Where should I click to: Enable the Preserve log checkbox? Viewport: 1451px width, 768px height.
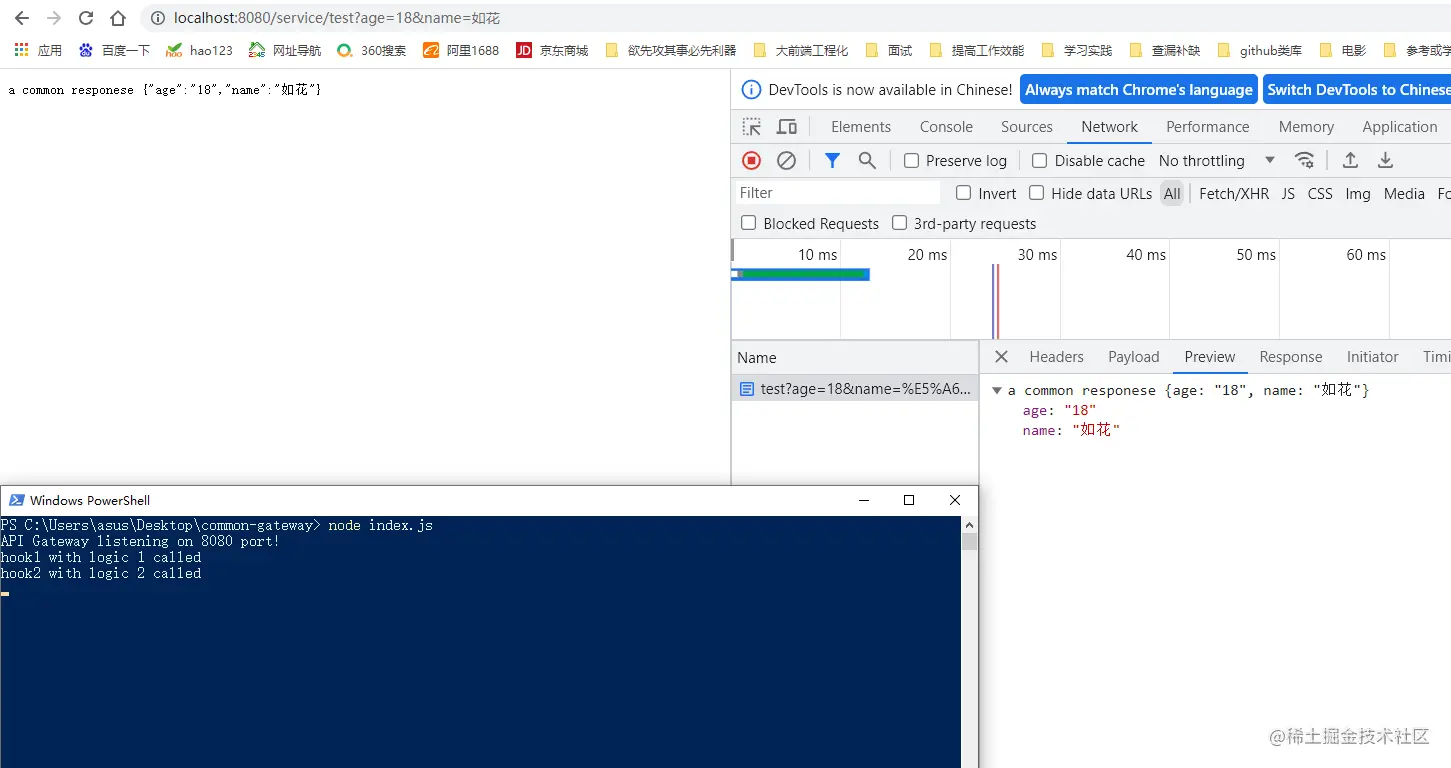pyautogui.click(x=911, y=161)
